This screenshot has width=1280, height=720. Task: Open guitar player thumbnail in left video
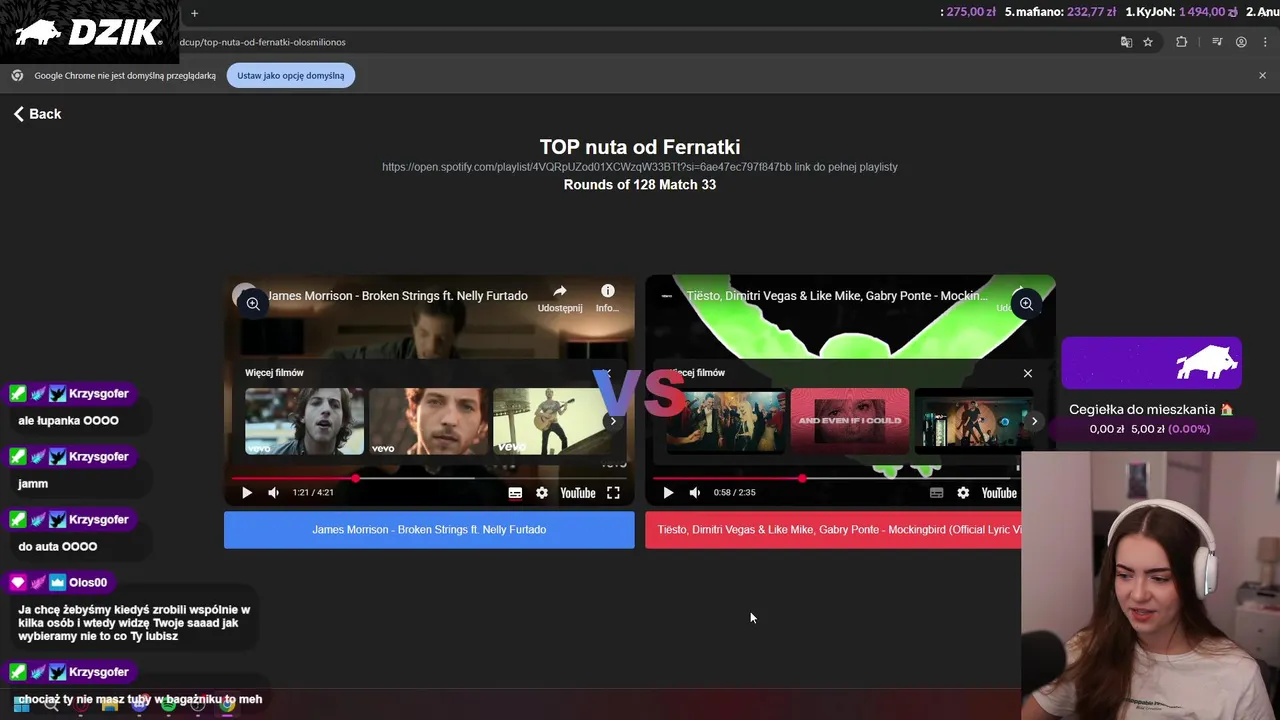pyautogui.click(x=550, y=421)
